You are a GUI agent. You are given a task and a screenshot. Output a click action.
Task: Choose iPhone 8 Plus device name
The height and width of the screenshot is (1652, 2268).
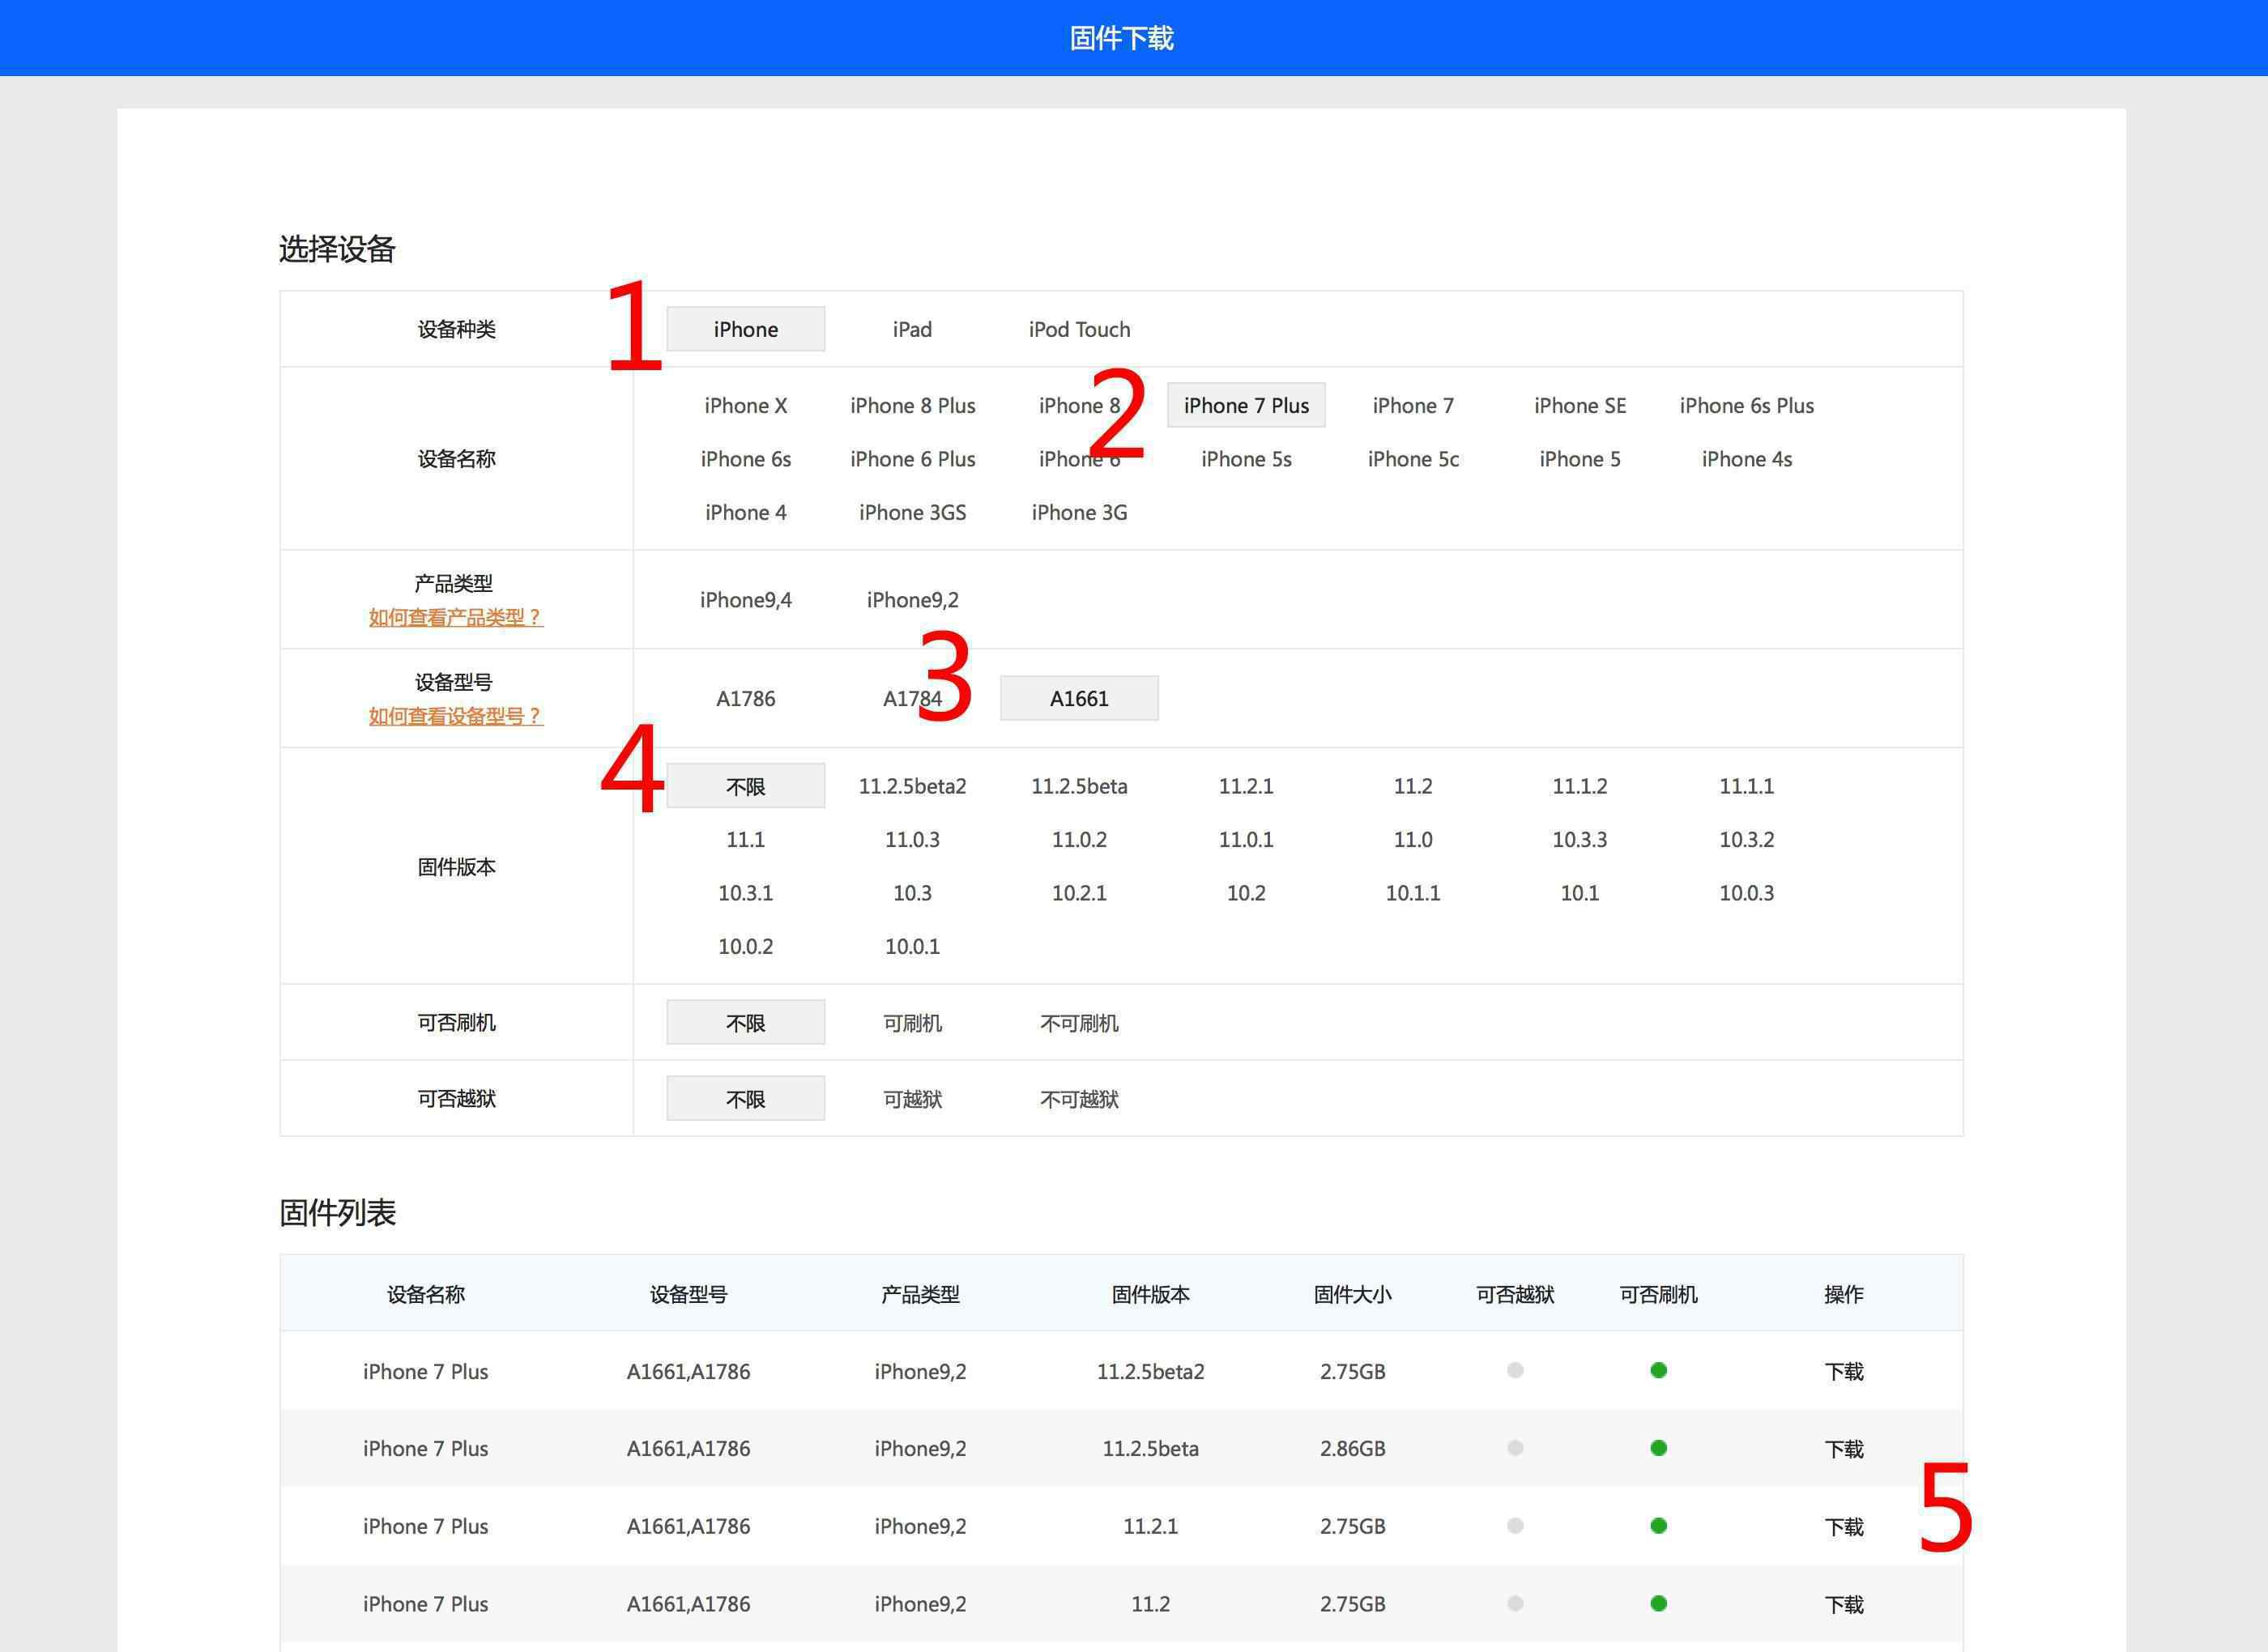912,405
